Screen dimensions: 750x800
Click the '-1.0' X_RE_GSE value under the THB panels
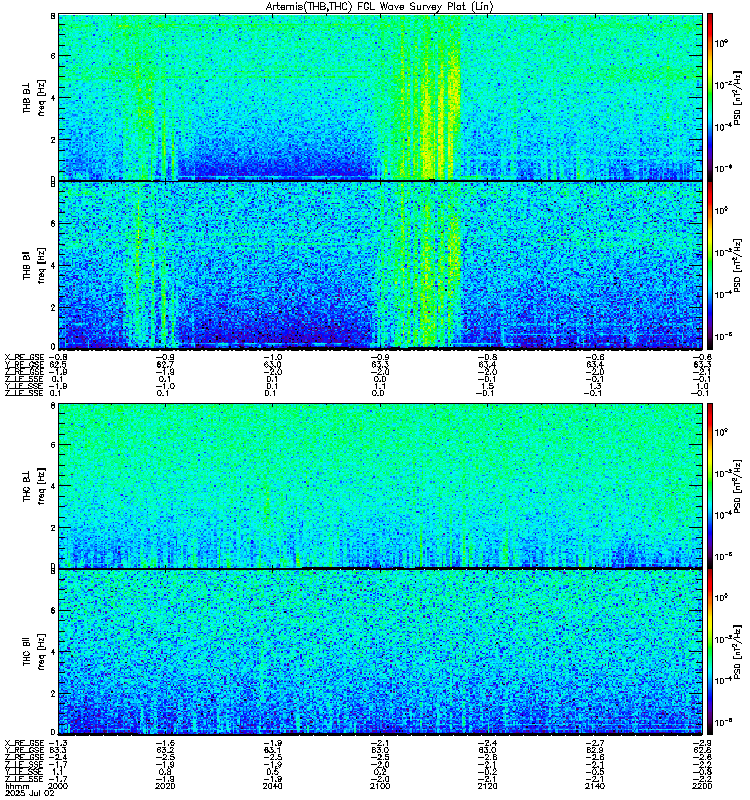272,357
